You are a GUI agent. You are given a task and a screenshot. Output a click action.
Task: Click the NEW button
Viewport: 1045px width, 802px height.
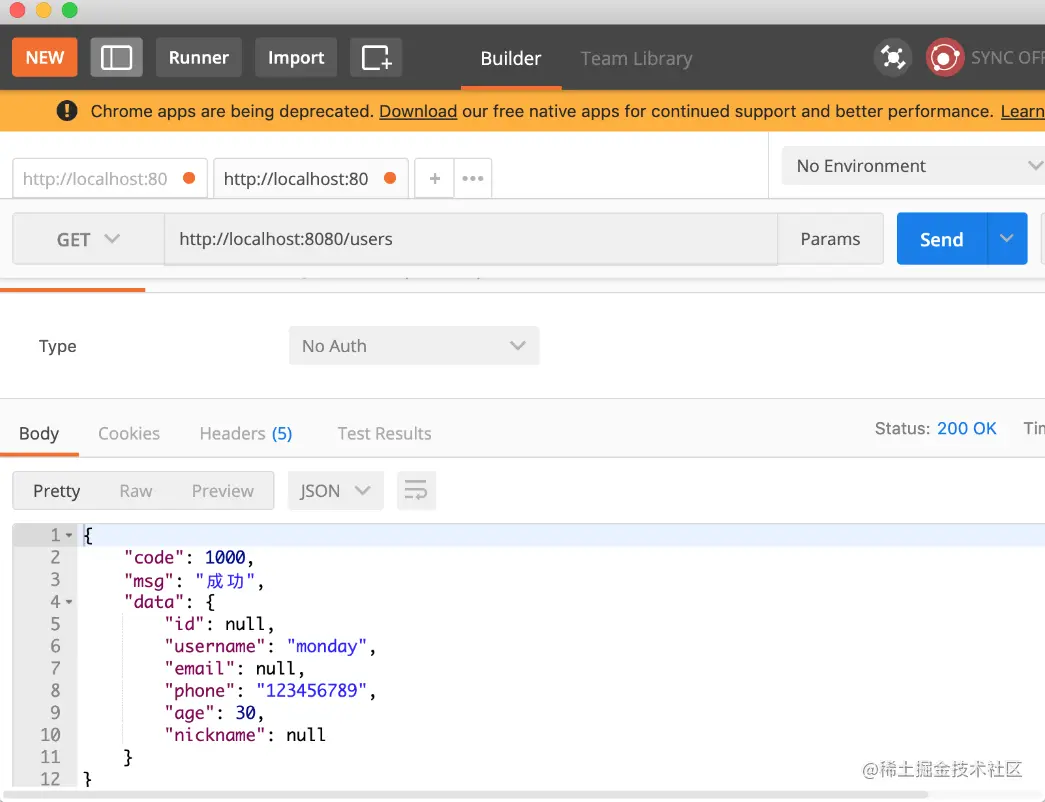pyautogui.click(x=45, y=57)
